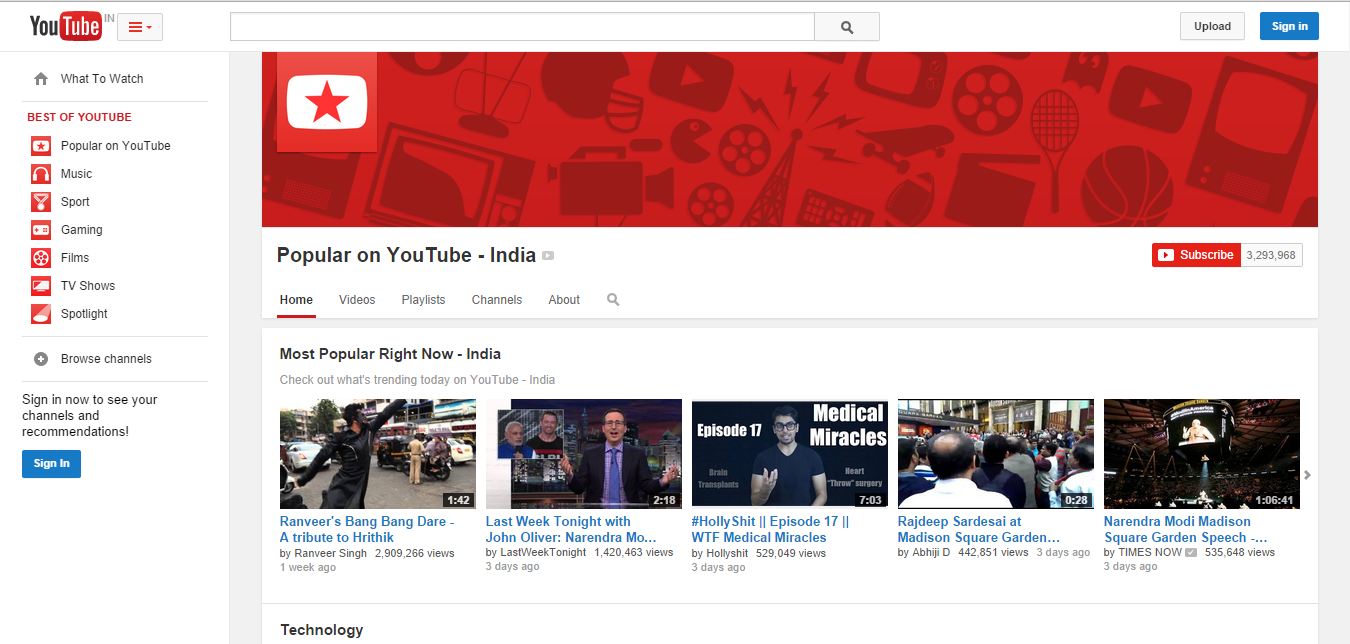
Task: Open Browse channels link
Action: coord(106,359)
